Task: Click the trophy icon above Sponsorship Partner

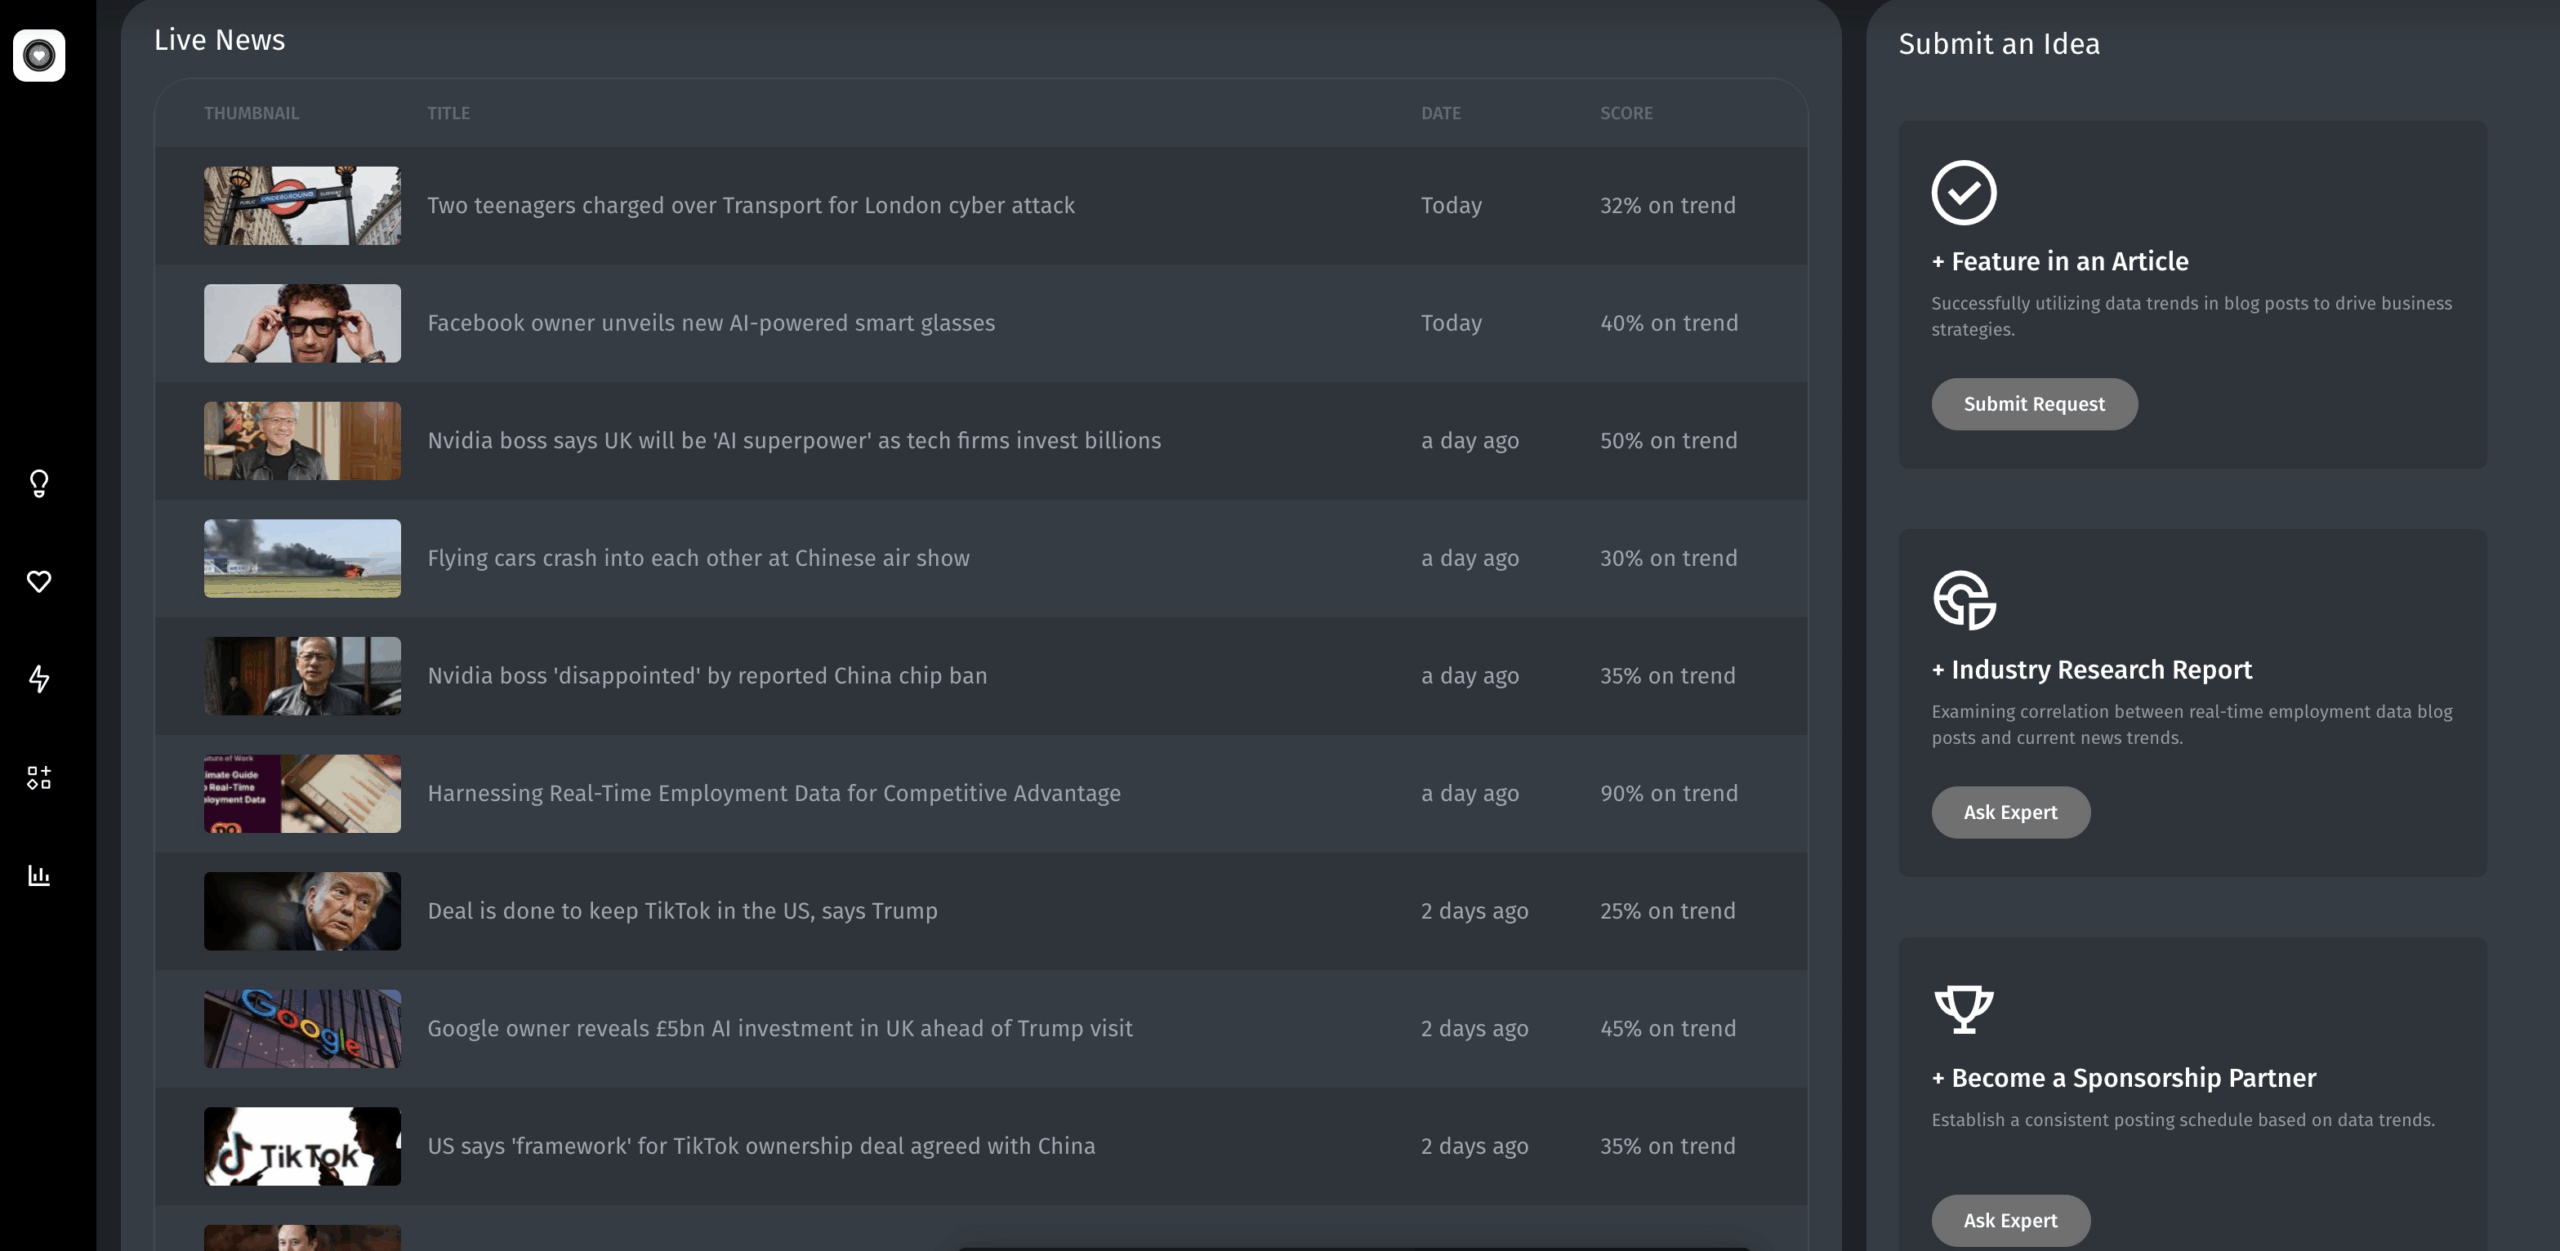Action: pos(1964,1009)
